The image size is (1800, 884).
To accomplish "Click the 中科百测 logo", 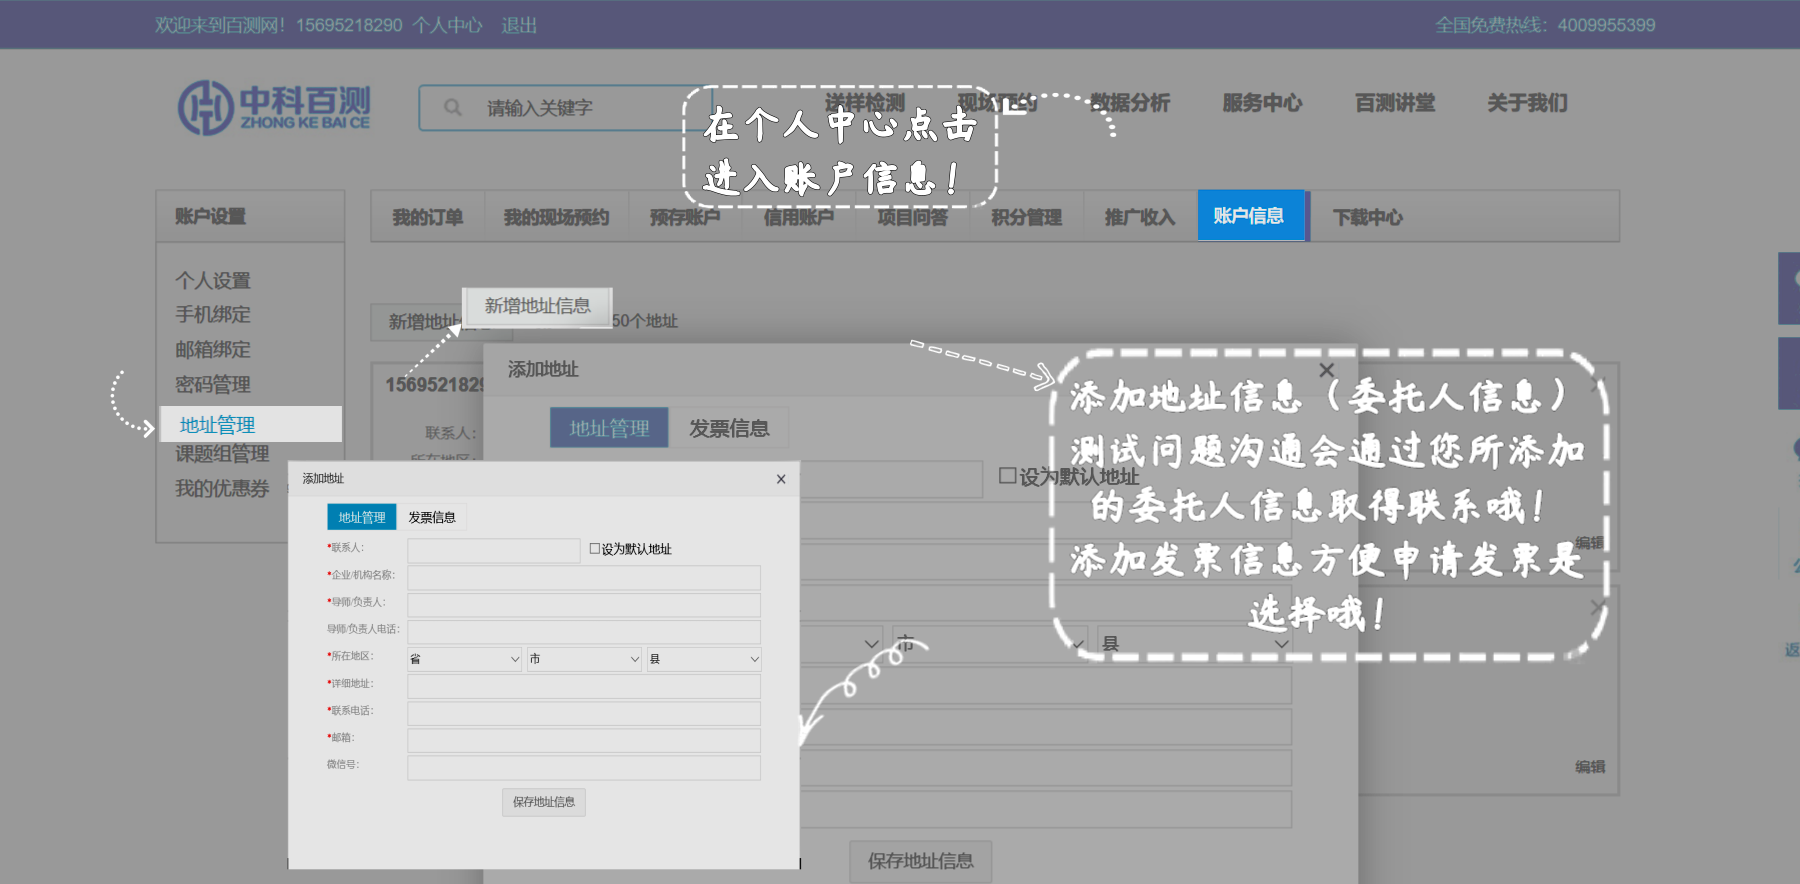I will click(274, 108).
